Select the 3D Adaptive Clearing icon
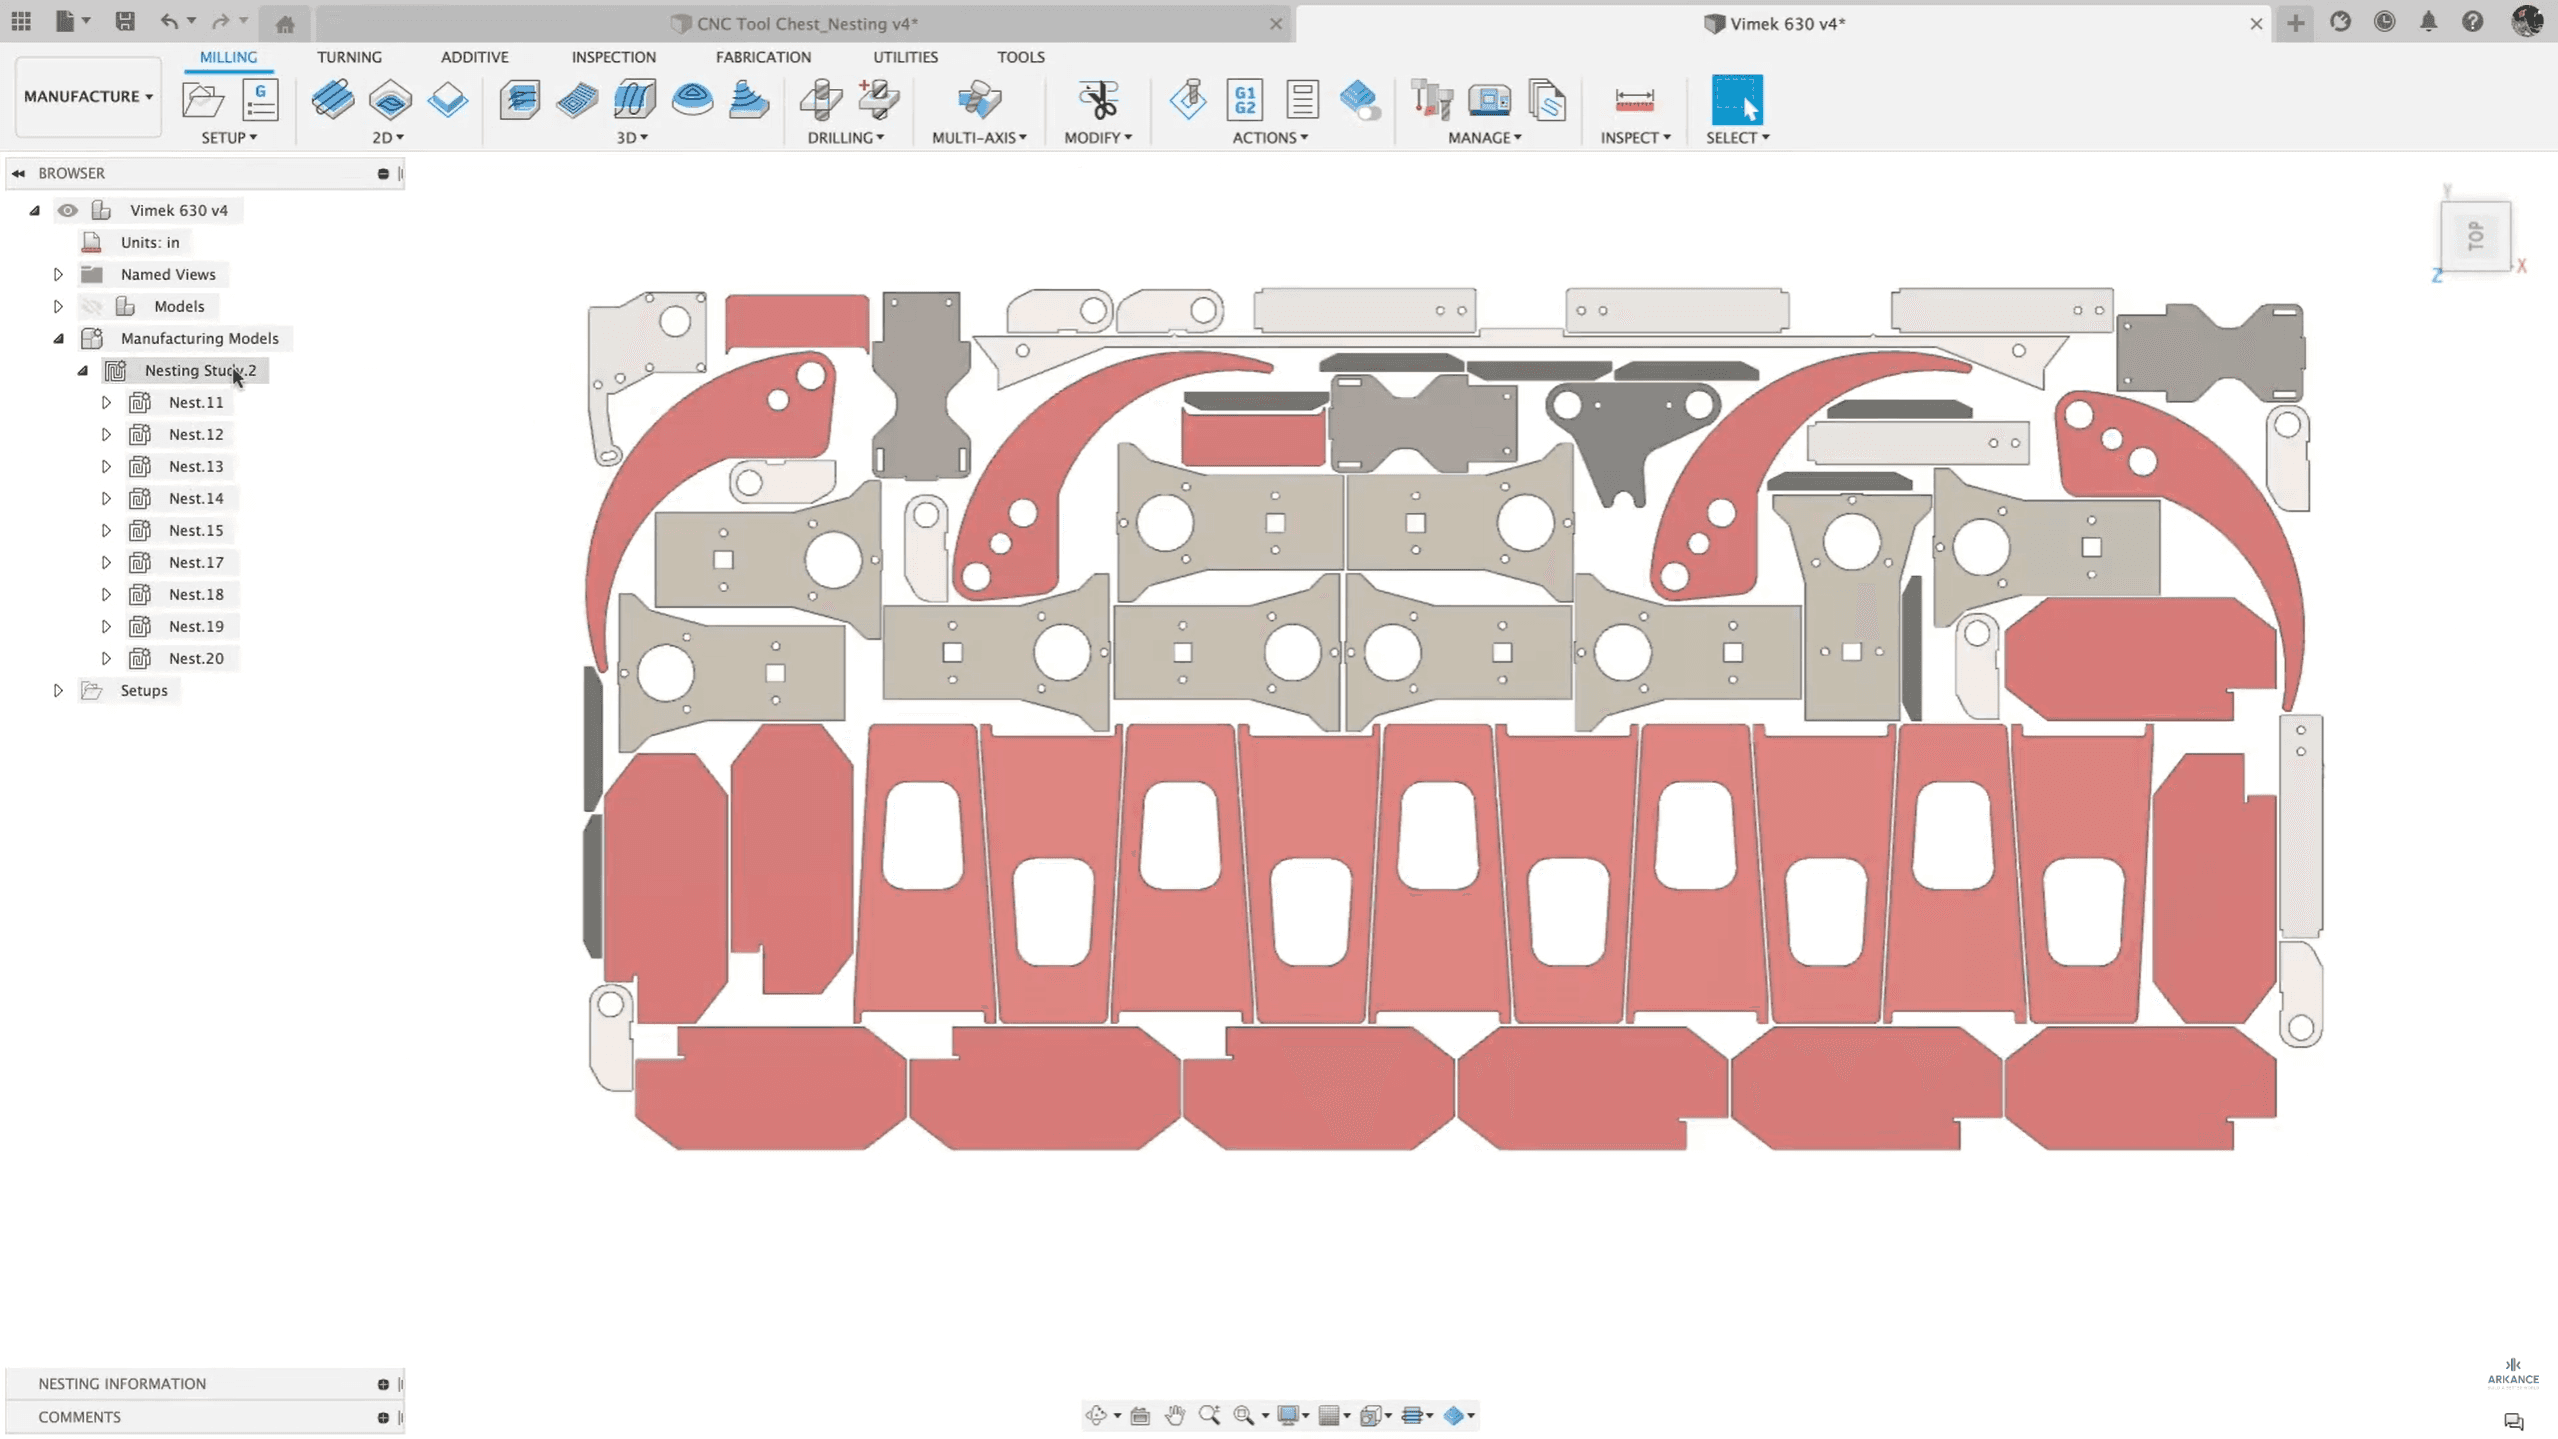This screenshot has height=1439, width=2558. pos(520,100)
